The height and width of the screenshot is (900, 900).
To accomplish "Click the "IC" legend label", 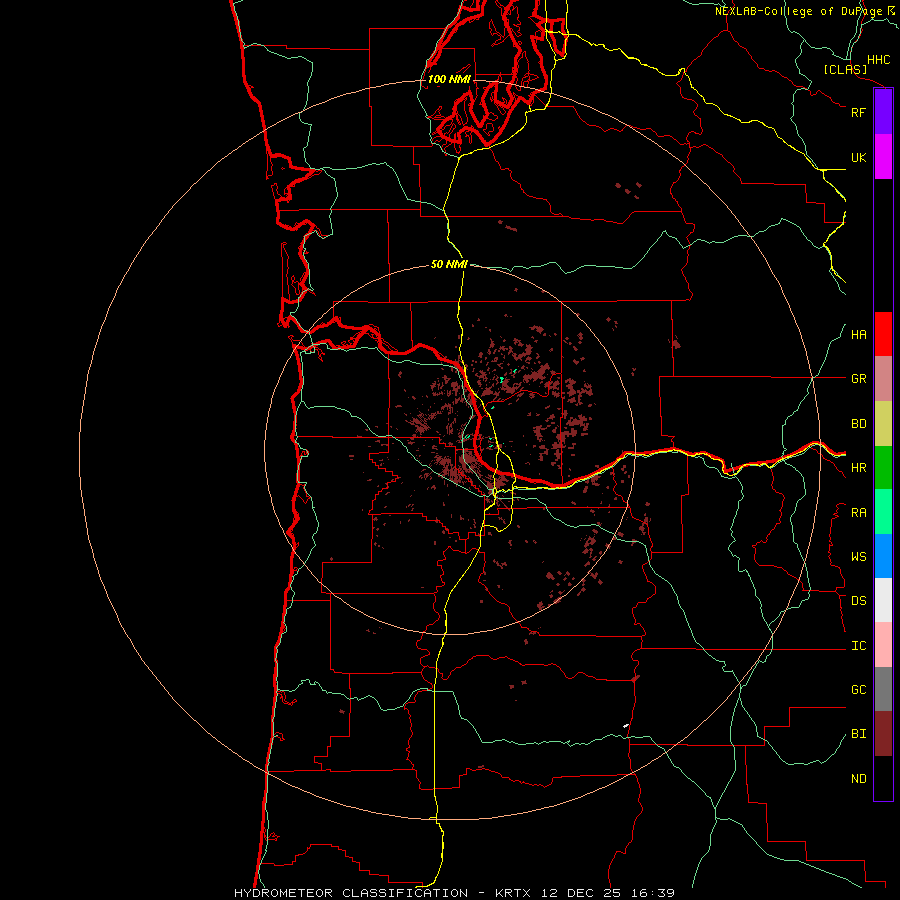I will 858,646.
